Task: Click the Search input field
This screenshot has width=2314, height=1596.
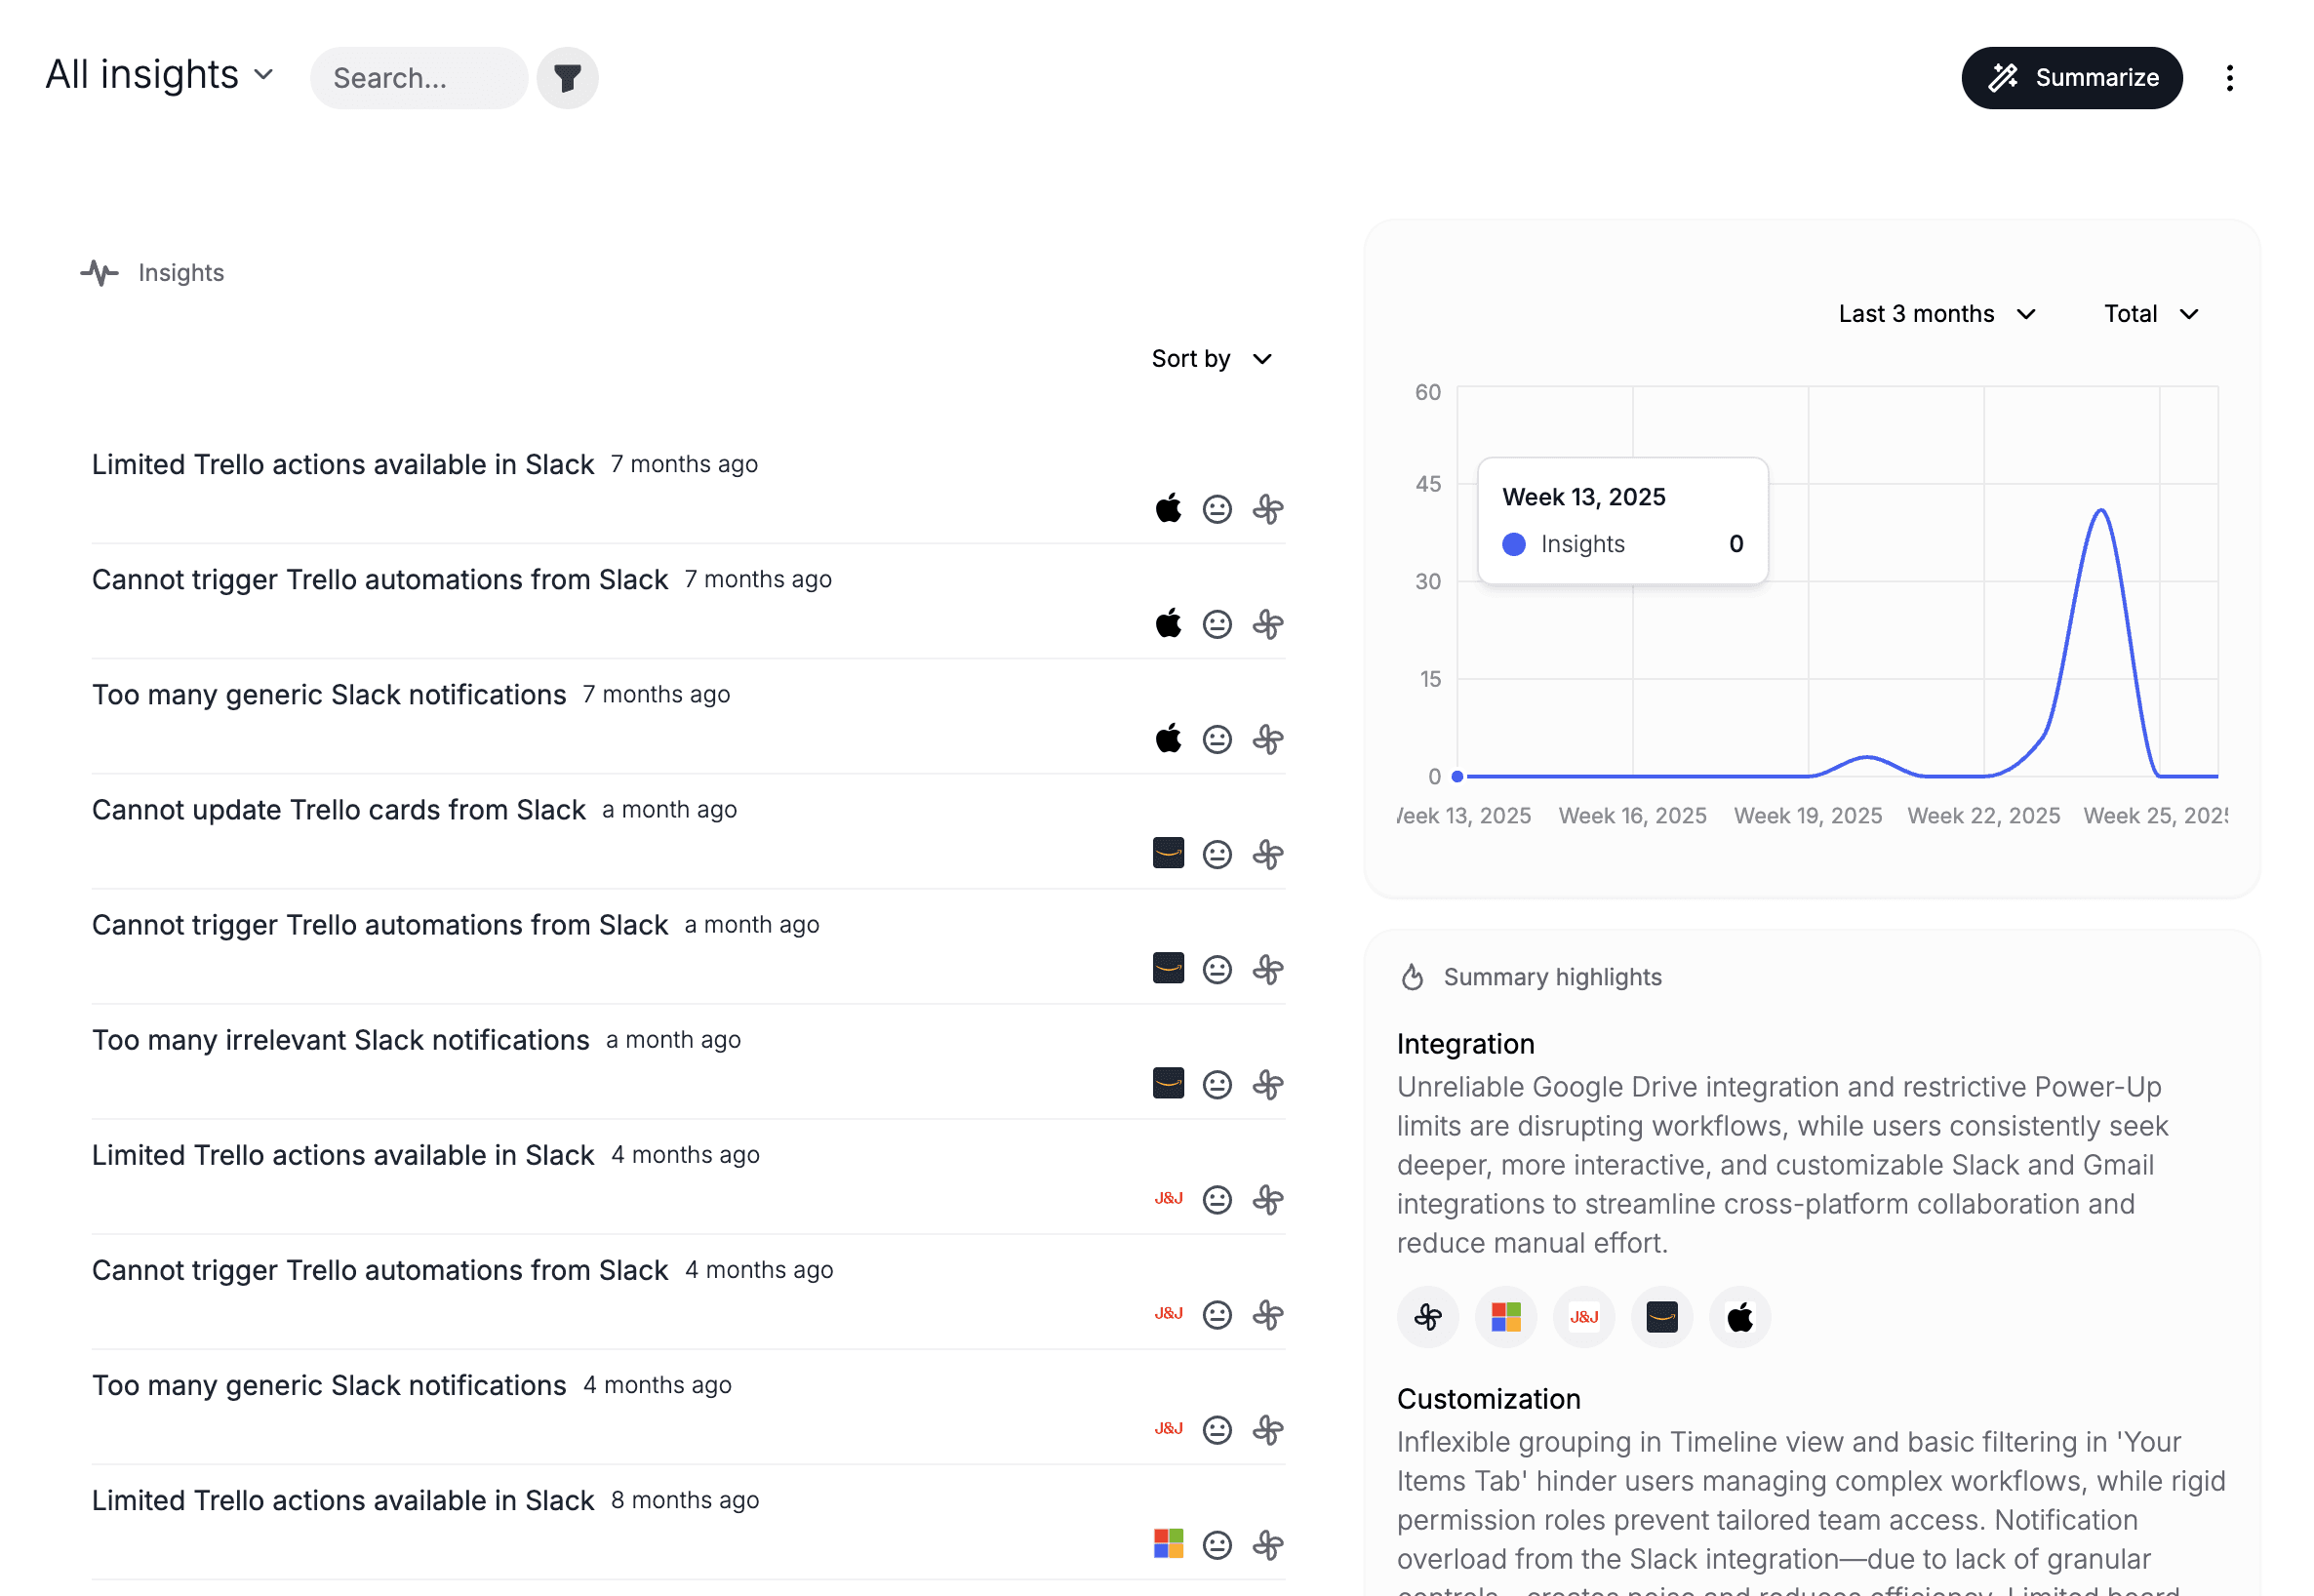Action: [x=418, y=78]
